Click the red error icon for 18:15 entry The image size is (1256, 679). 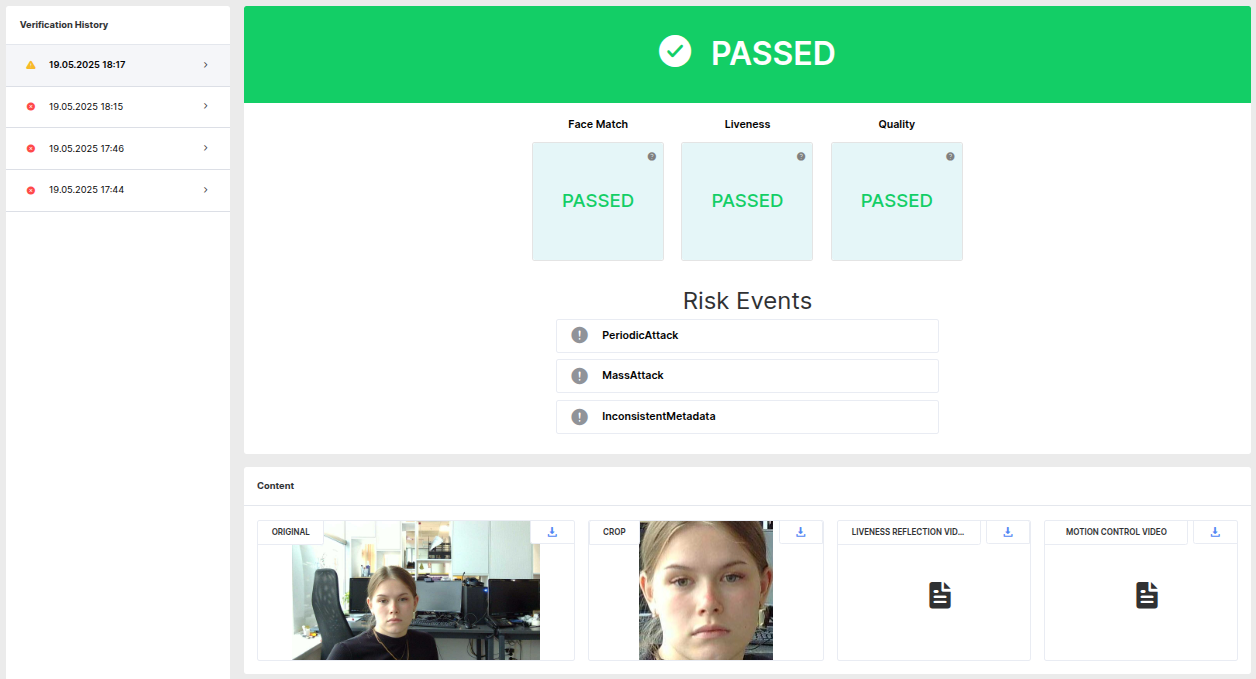30,107
